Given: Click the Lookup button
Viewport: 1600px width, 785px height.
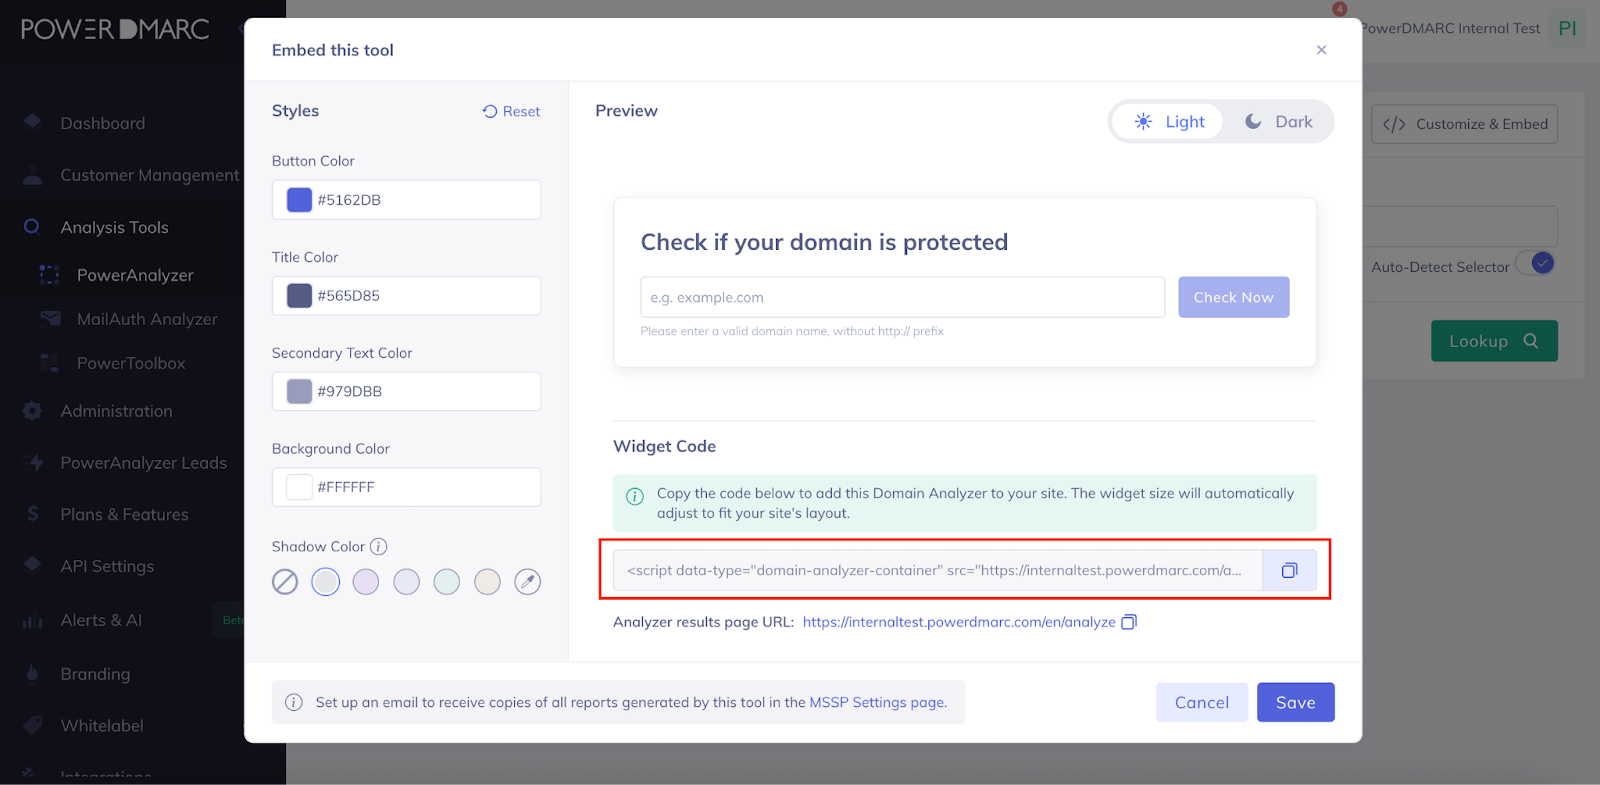Looking at the screenshot, I should 1494,341.
